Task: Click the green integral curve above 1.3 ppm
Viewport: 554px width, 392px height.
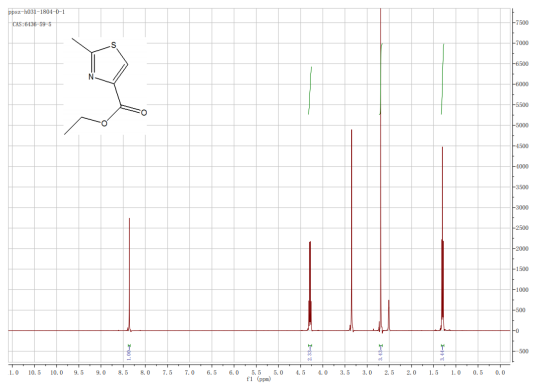Action: (x=442, y=79)
